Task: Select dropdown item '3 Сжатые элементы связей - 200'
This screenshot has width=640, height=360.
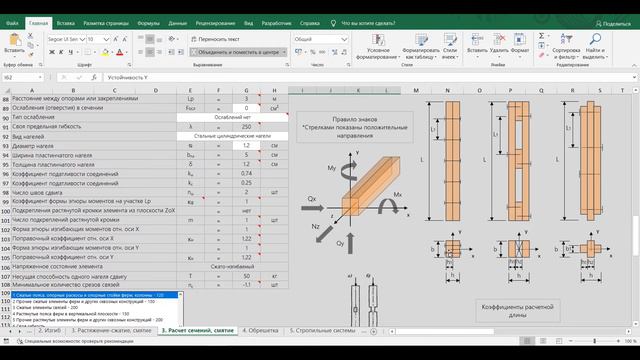Action: [95, 307]
